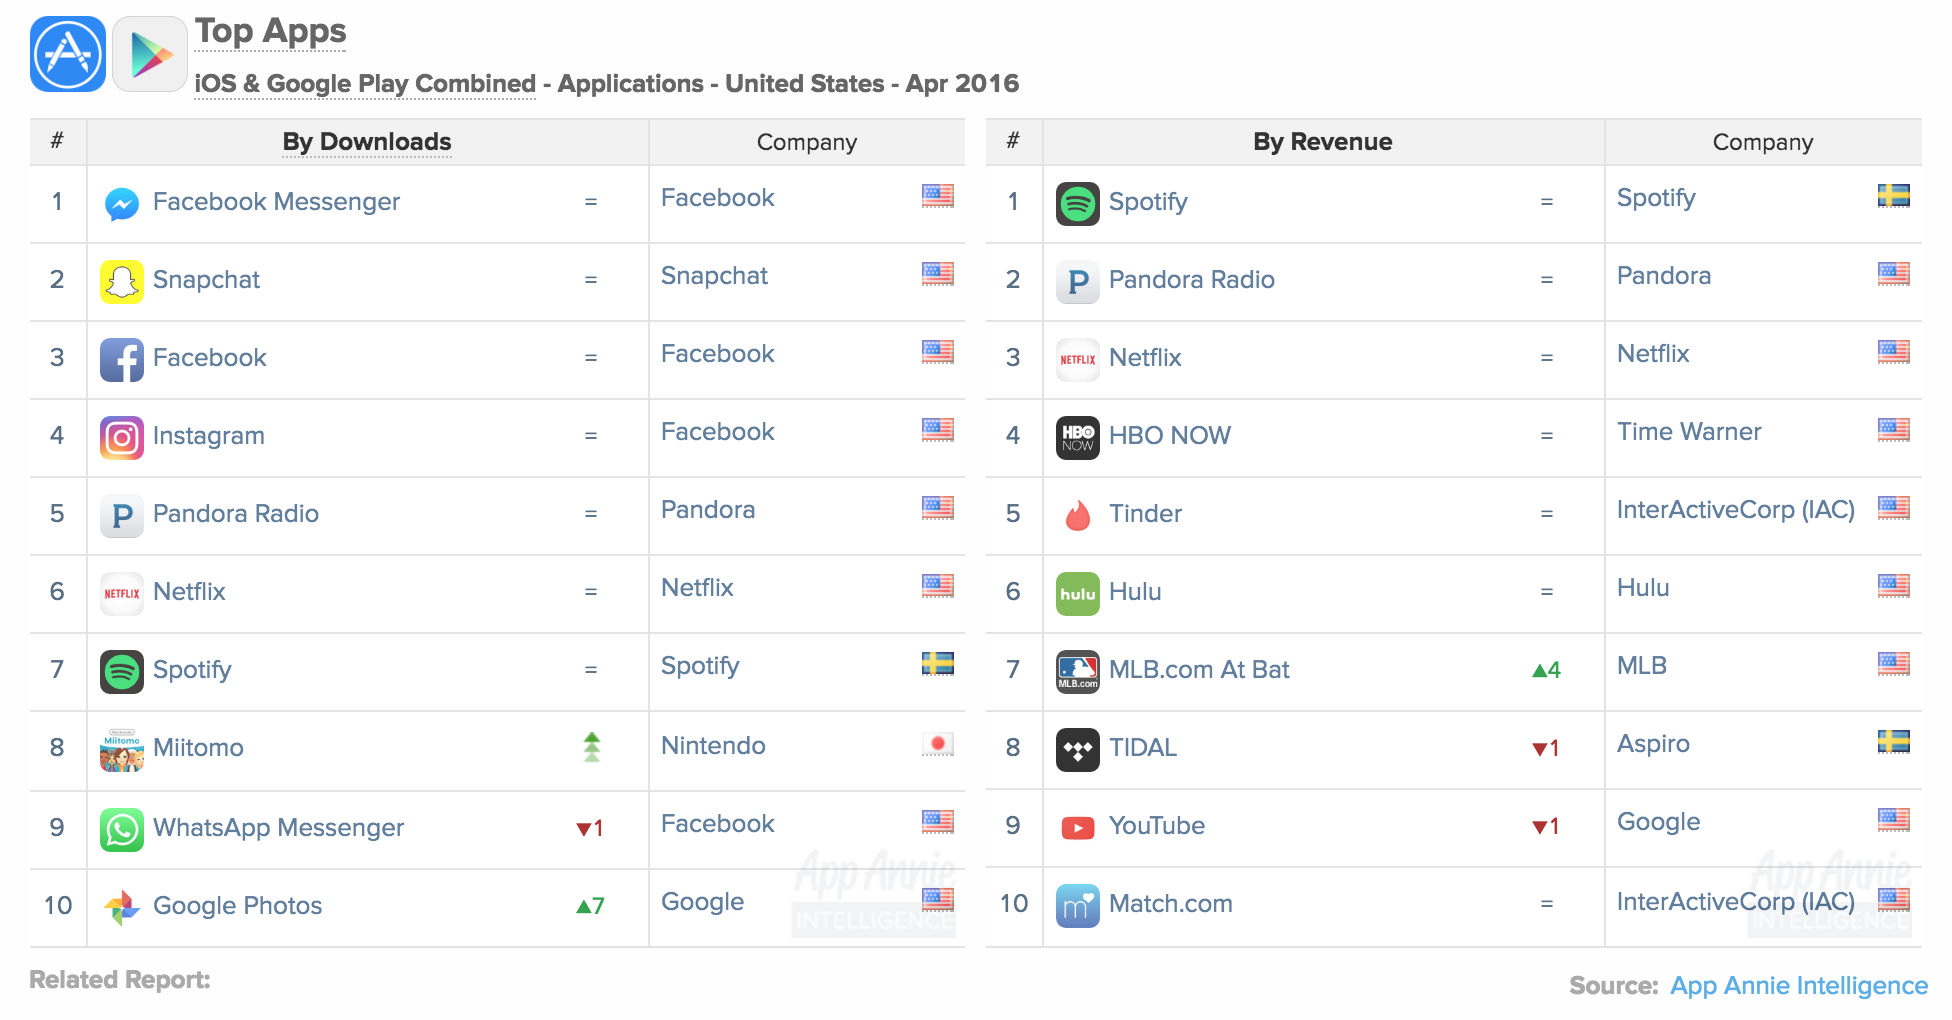Image resolution: width=1952 pixels, height=1020 pixels.
Task: Click the iOS App Store icon
Action: click(x=68, y=54)
